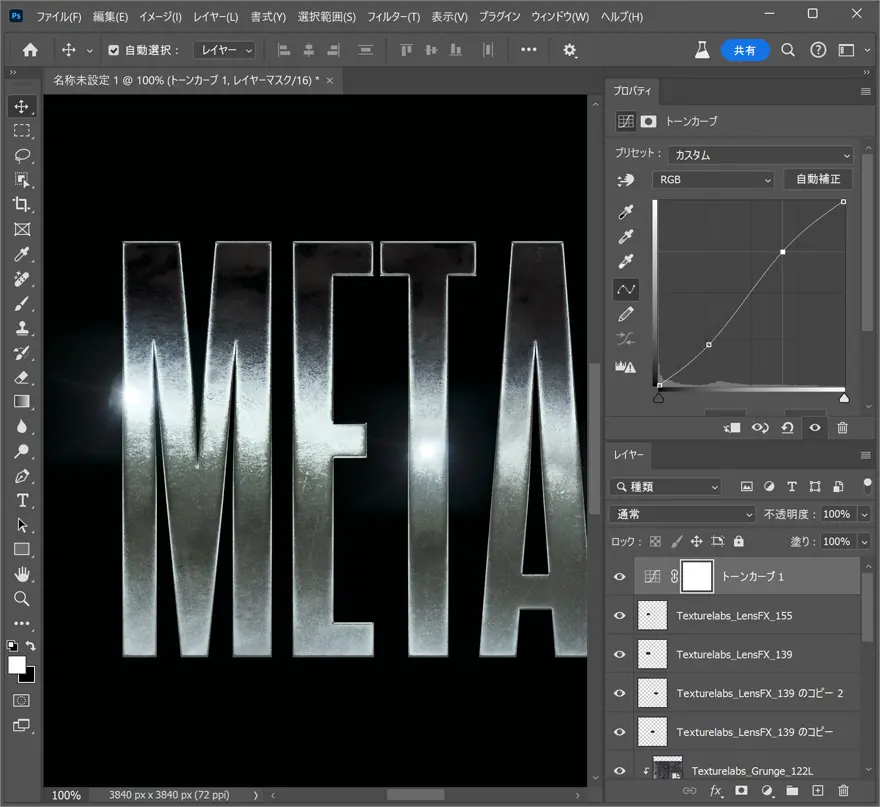The width and height of the screenshot is (880, 807).
Task: Select the Crop tool
Action: point(22,205)
